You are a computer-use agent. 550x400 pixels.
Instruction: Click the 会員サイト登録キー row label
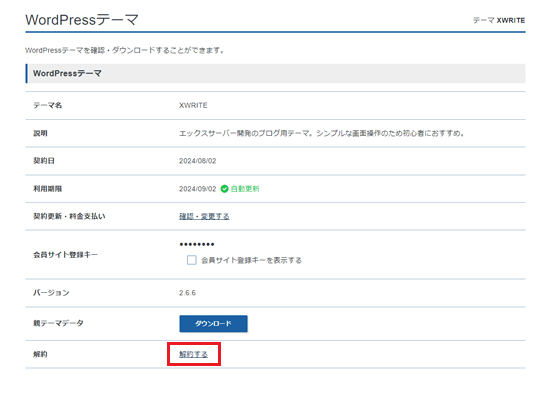[65, 255]
